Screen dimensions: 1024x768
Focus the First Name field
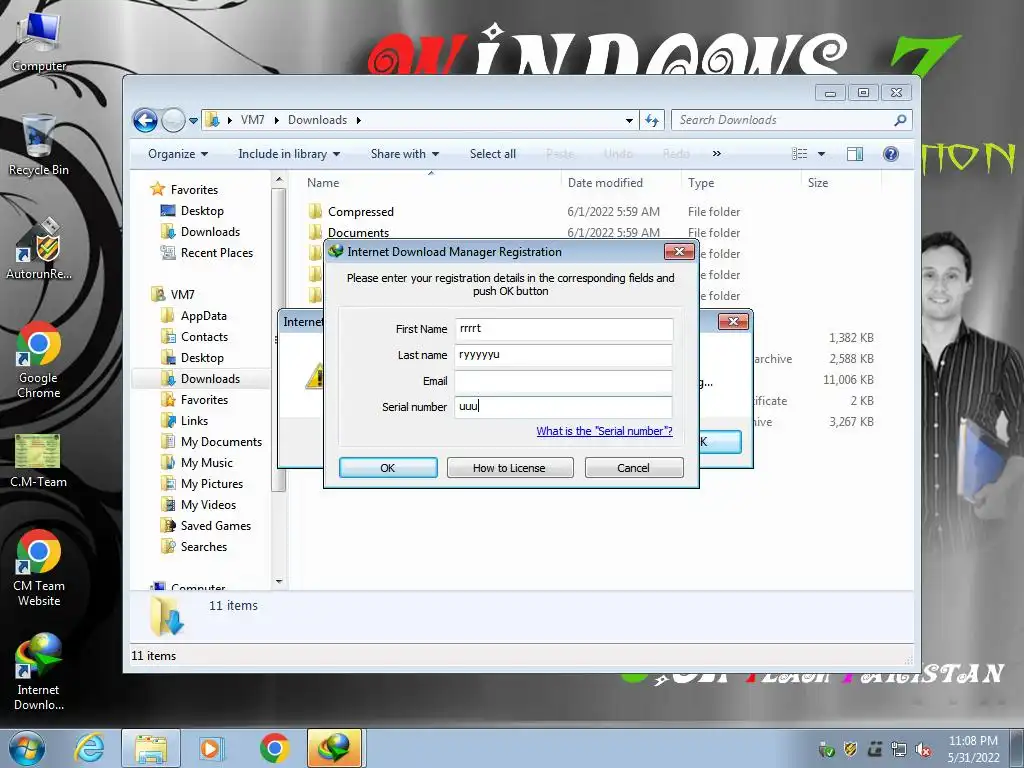click(564, 328)
